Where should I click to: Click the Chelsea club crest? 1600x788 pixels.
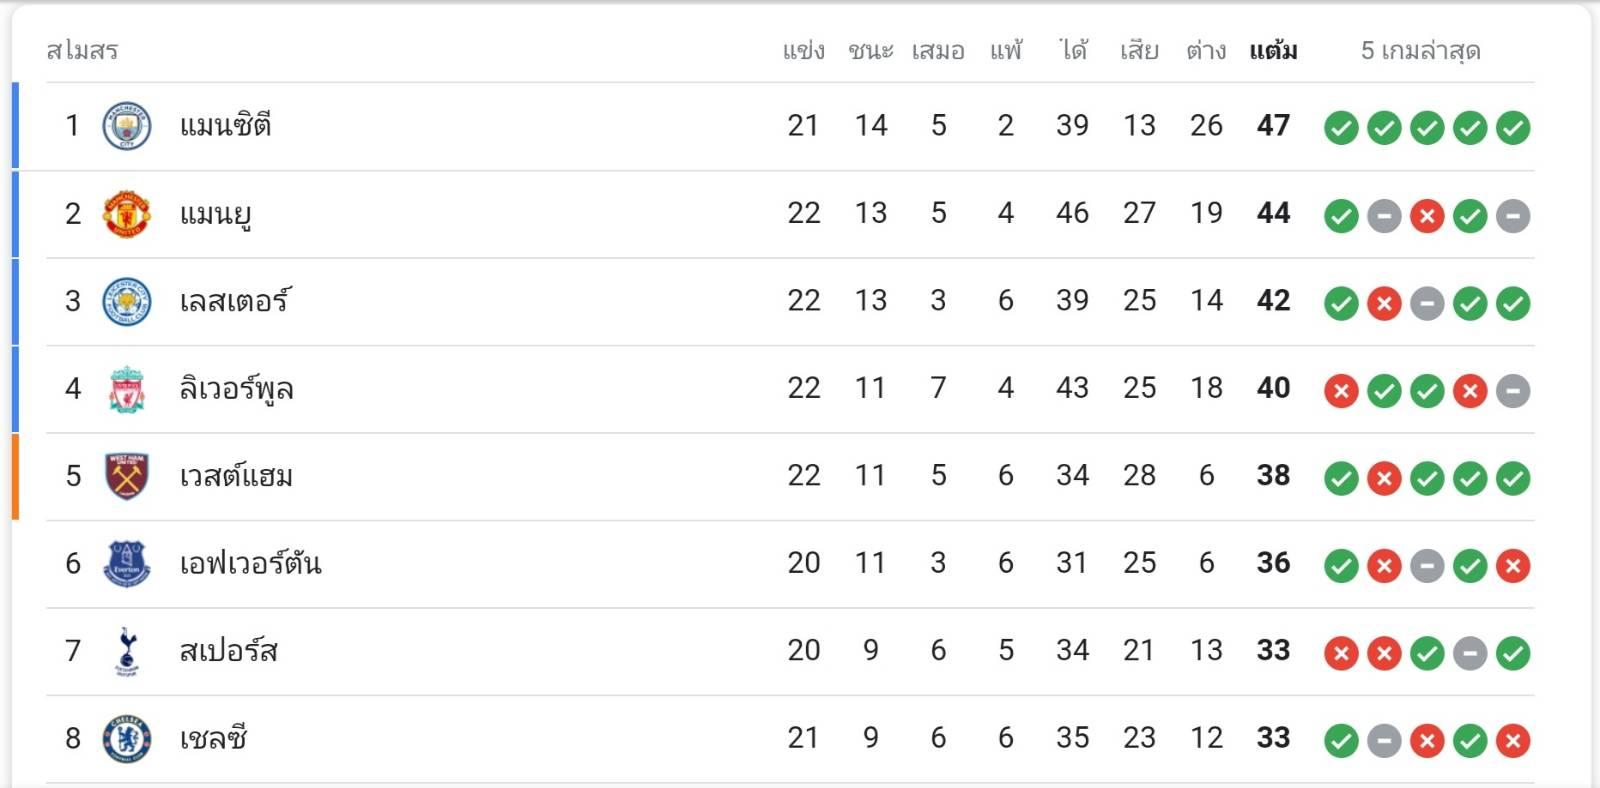127,739
